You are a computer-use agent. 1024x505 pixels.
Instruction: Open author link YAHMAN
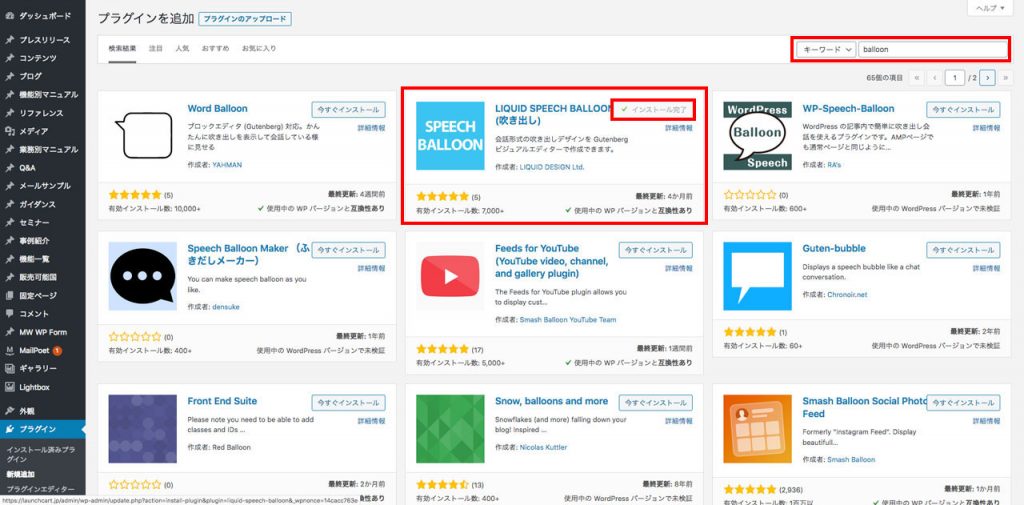point(227,165)
